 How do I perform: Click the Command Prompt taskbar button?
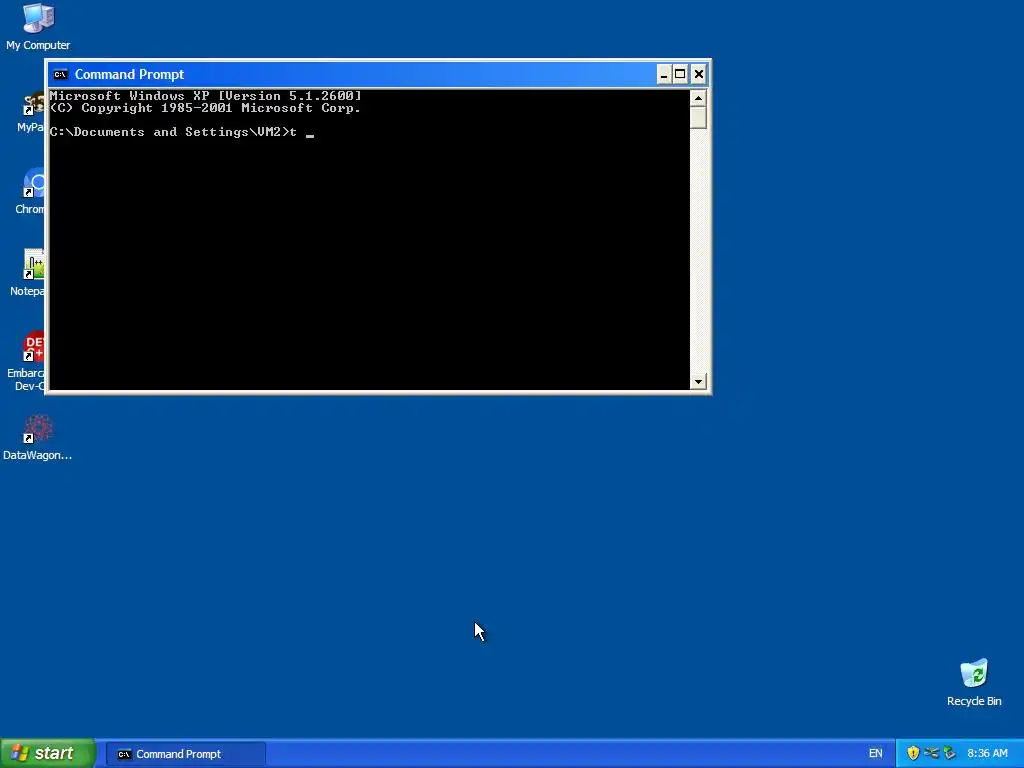[185, 754]
